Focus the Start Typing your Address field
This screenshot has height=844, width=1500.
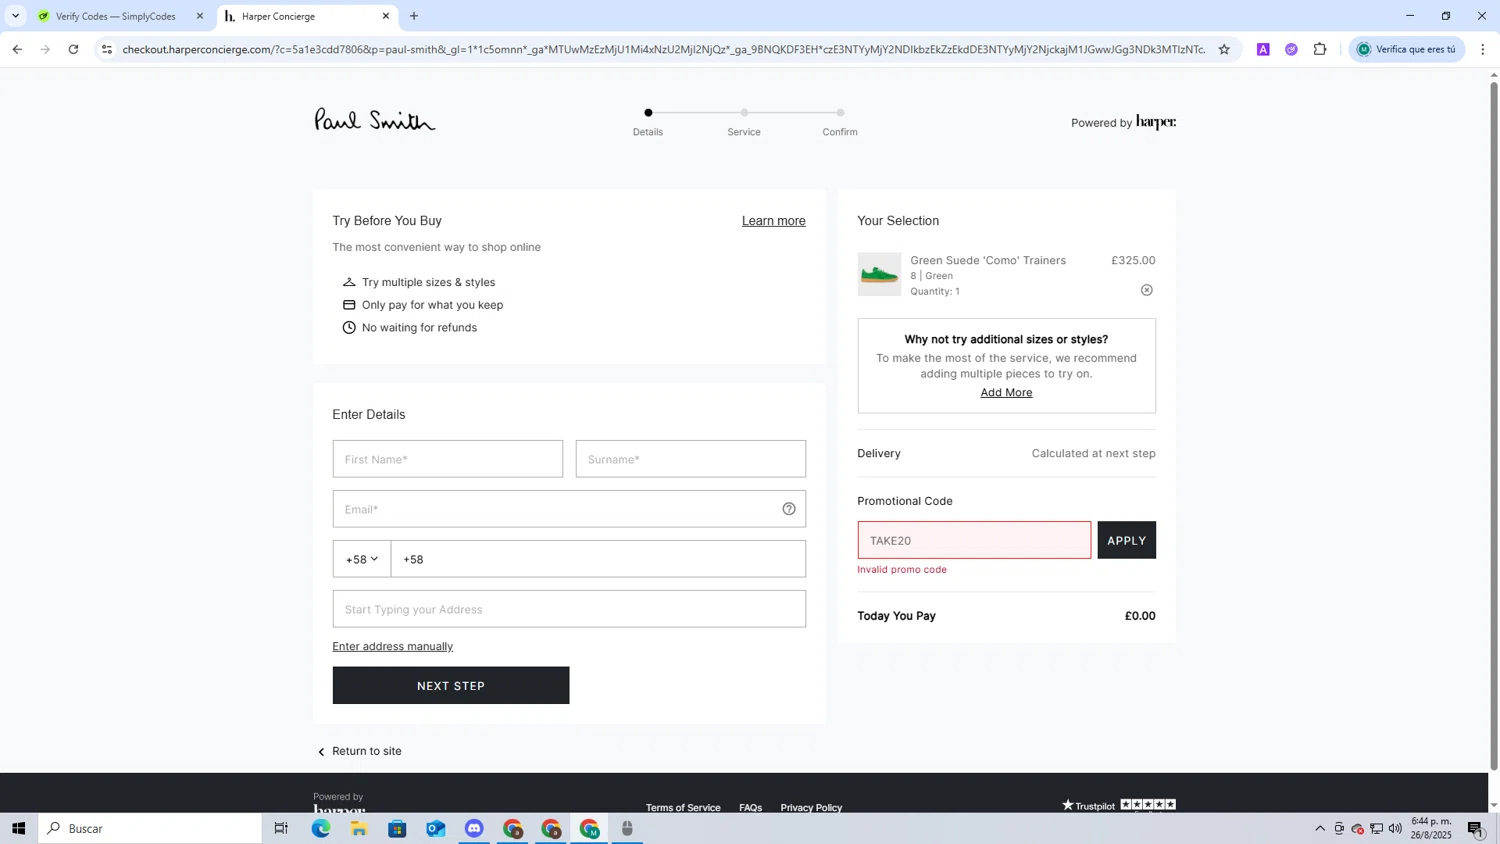coord(569,609)
